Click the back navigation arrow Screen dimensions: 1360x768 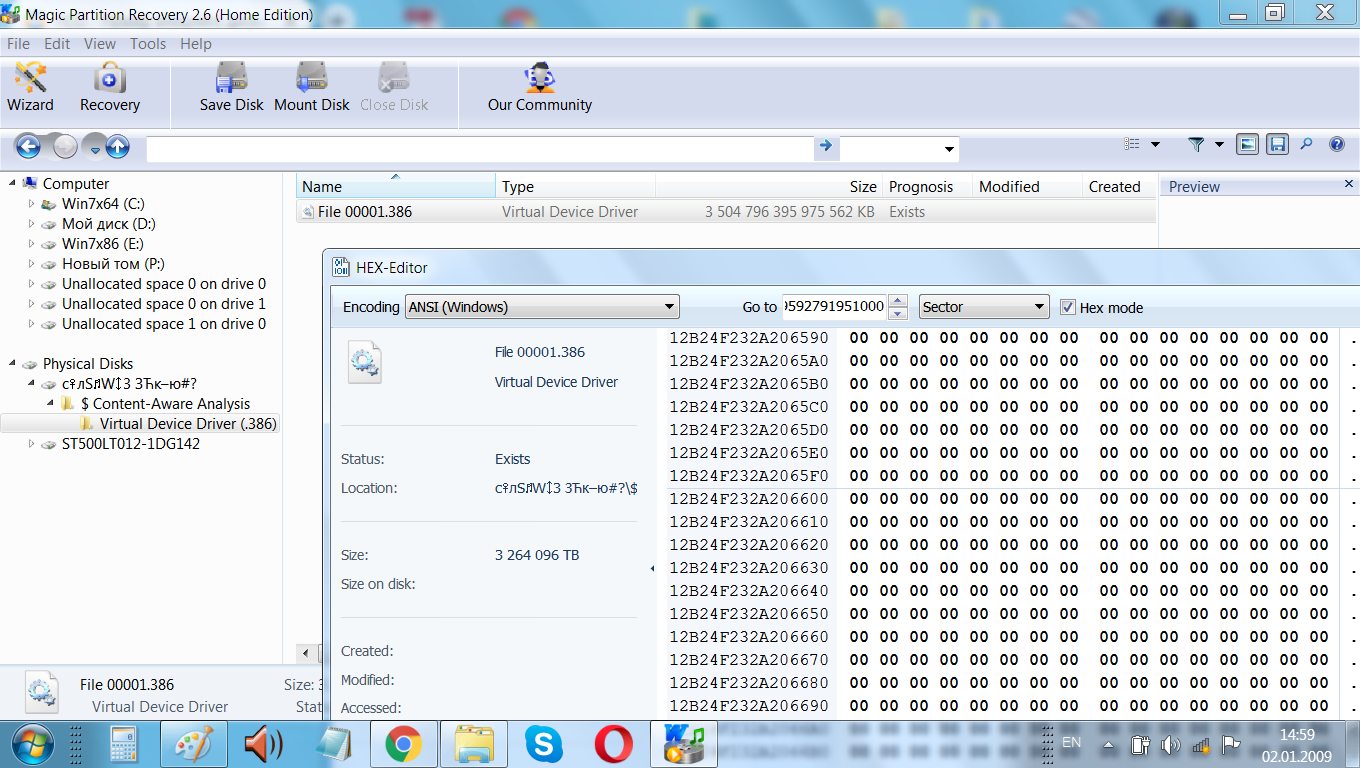click(x=28, y=147)
